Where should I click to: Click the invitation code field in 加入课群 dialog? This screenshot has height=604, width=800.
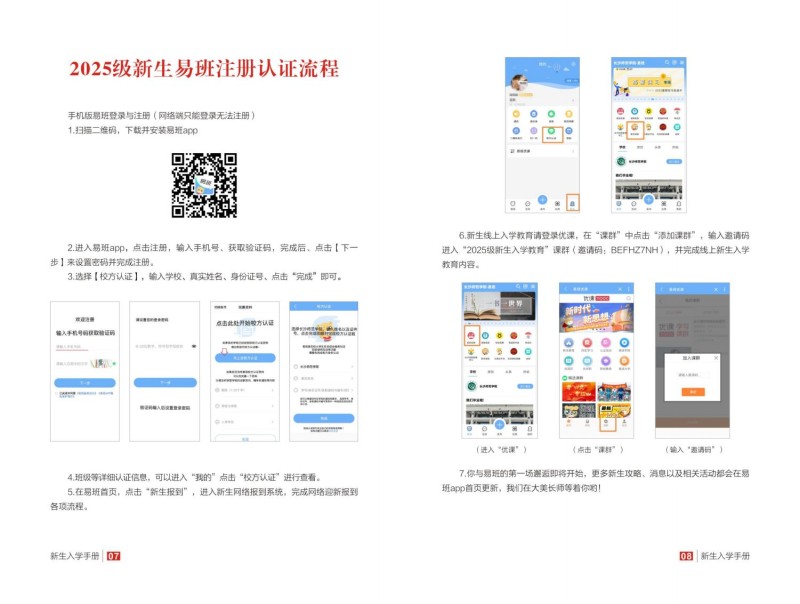691,375
